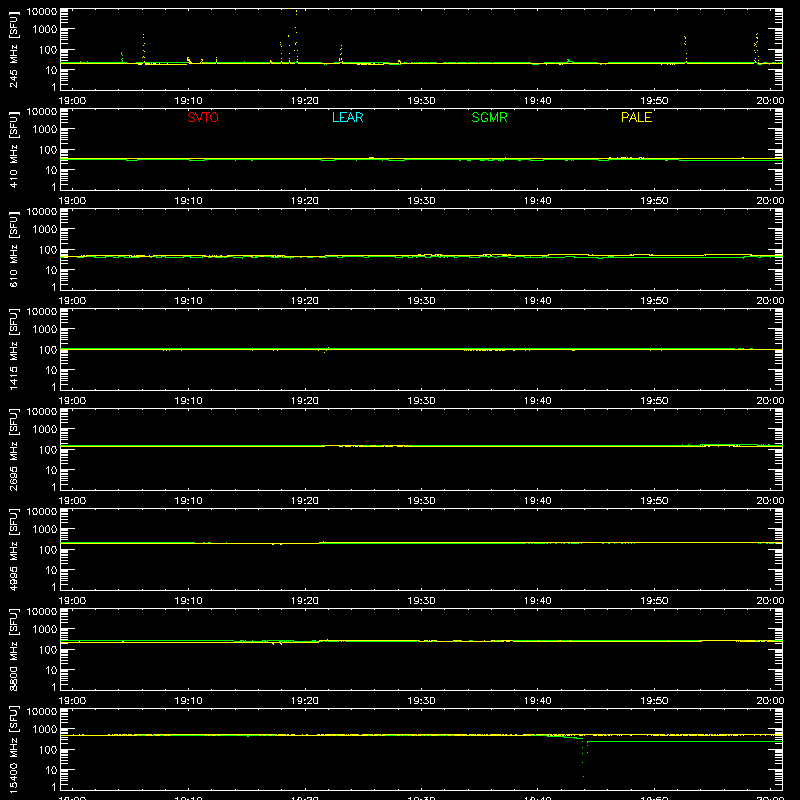Click 19:10 time label below 245 MHz plot
The image size is (800, 800).
188,101
